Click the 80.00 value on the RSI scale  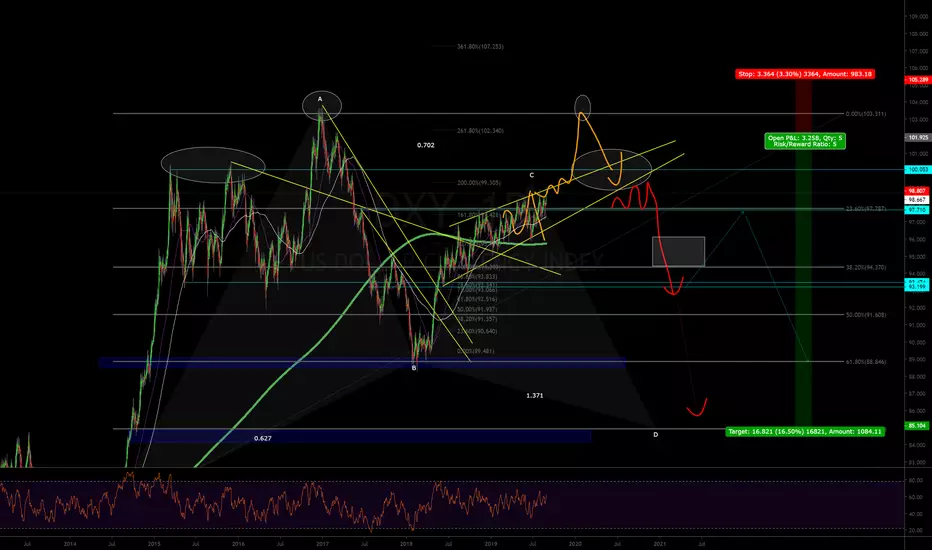[x=915, y=480]
